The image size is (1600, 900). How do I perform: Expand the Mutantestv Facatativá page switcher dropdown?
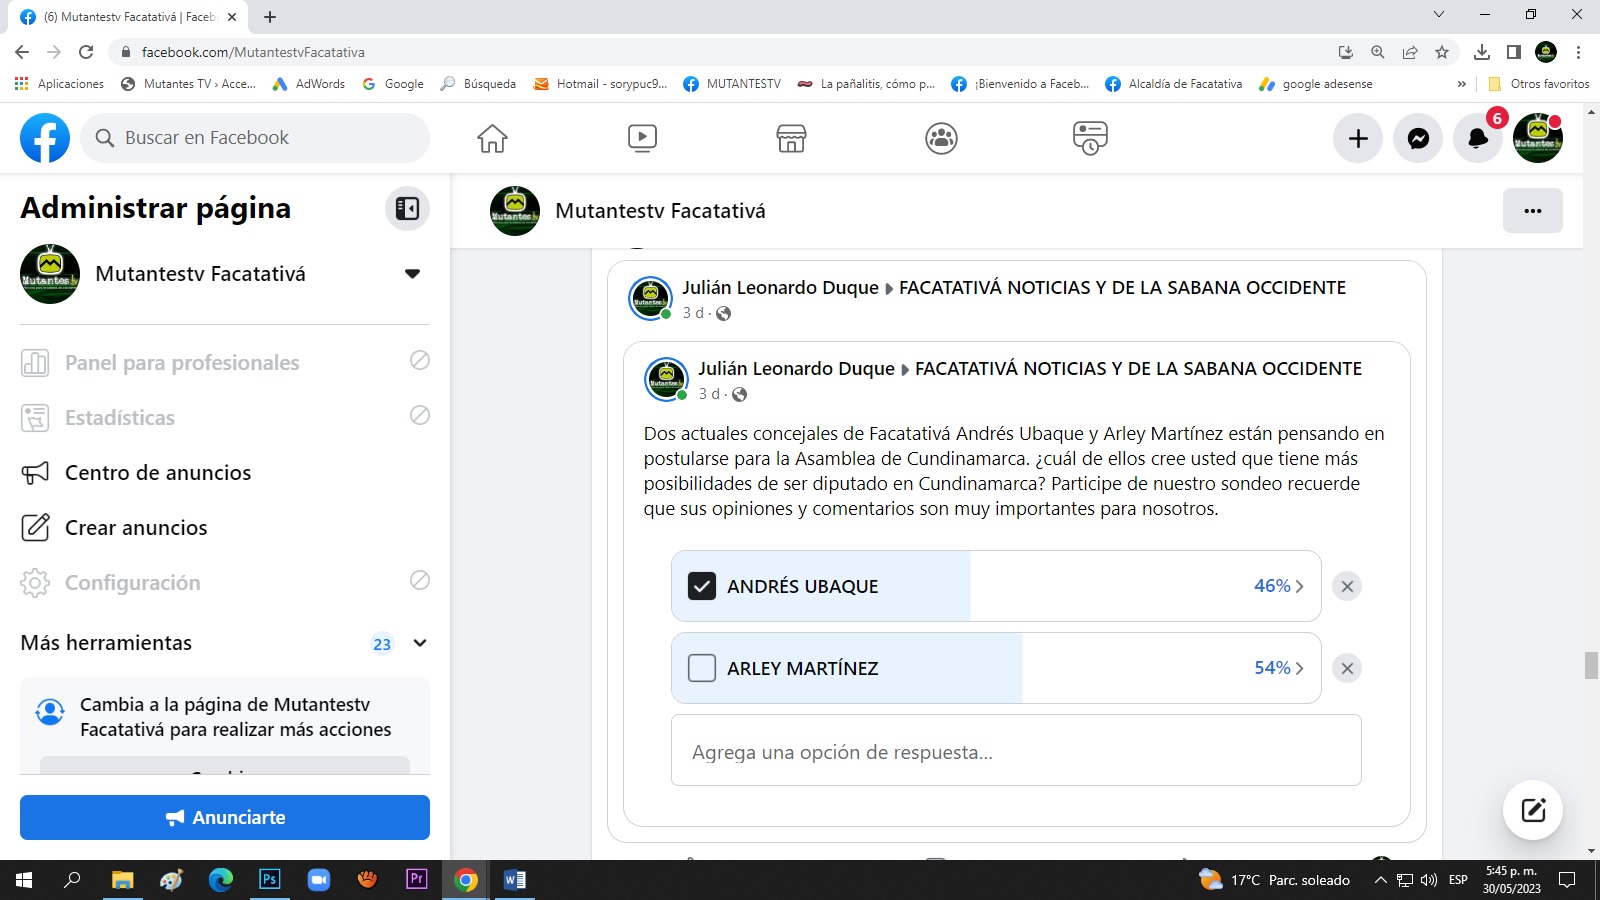tap(412, 274)
